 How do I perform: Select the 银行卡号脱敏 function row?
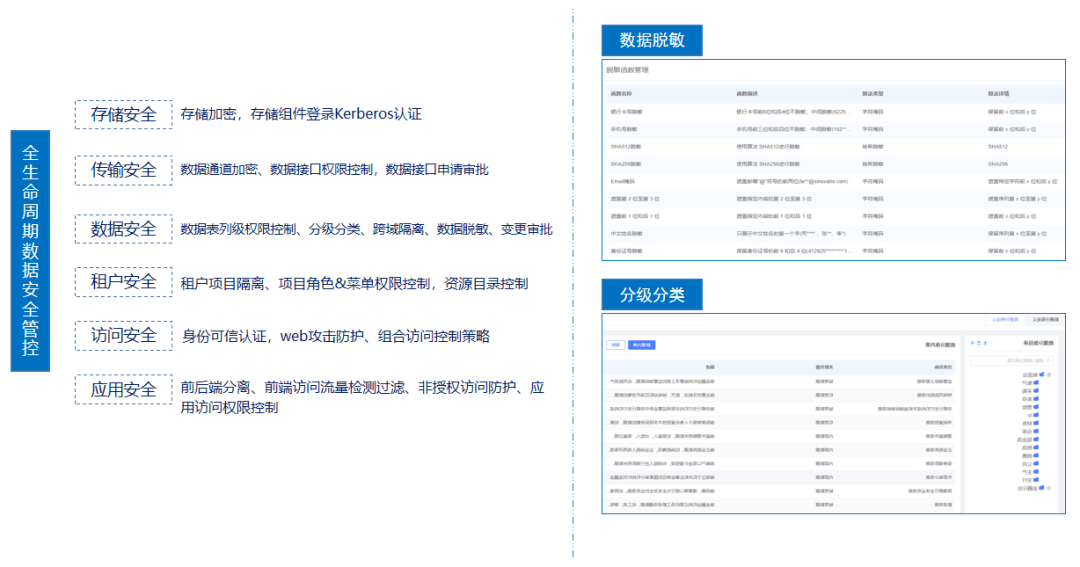630,112
